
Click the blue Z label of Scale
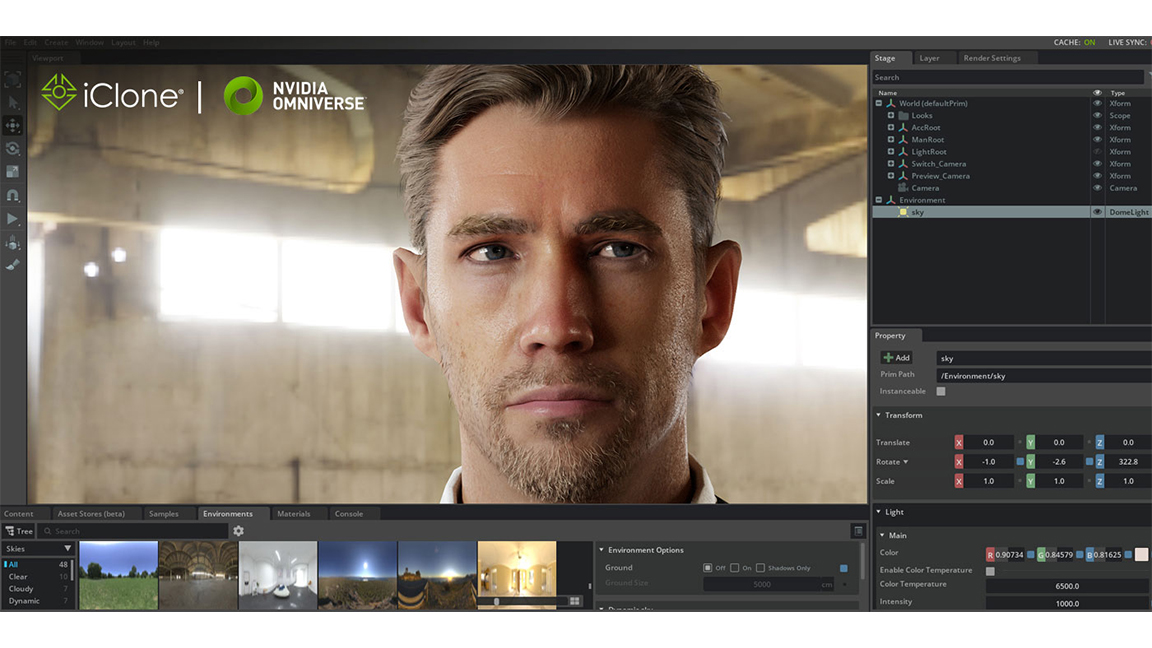coord(1100,480)
